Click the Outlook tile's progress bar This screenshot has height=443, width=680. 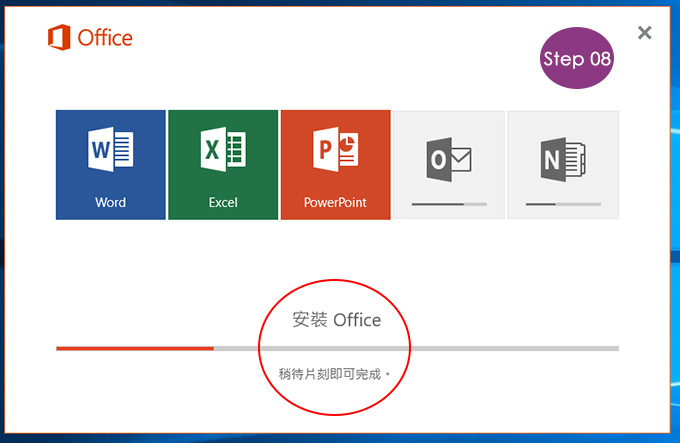click(449, 204)
